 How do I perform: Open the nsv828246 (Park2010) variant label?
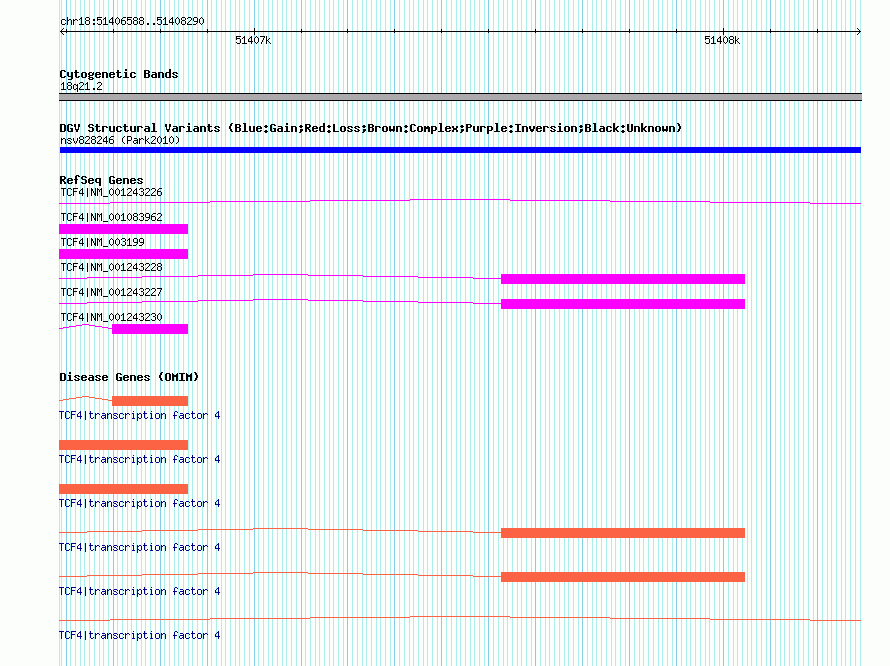point(120,140)
